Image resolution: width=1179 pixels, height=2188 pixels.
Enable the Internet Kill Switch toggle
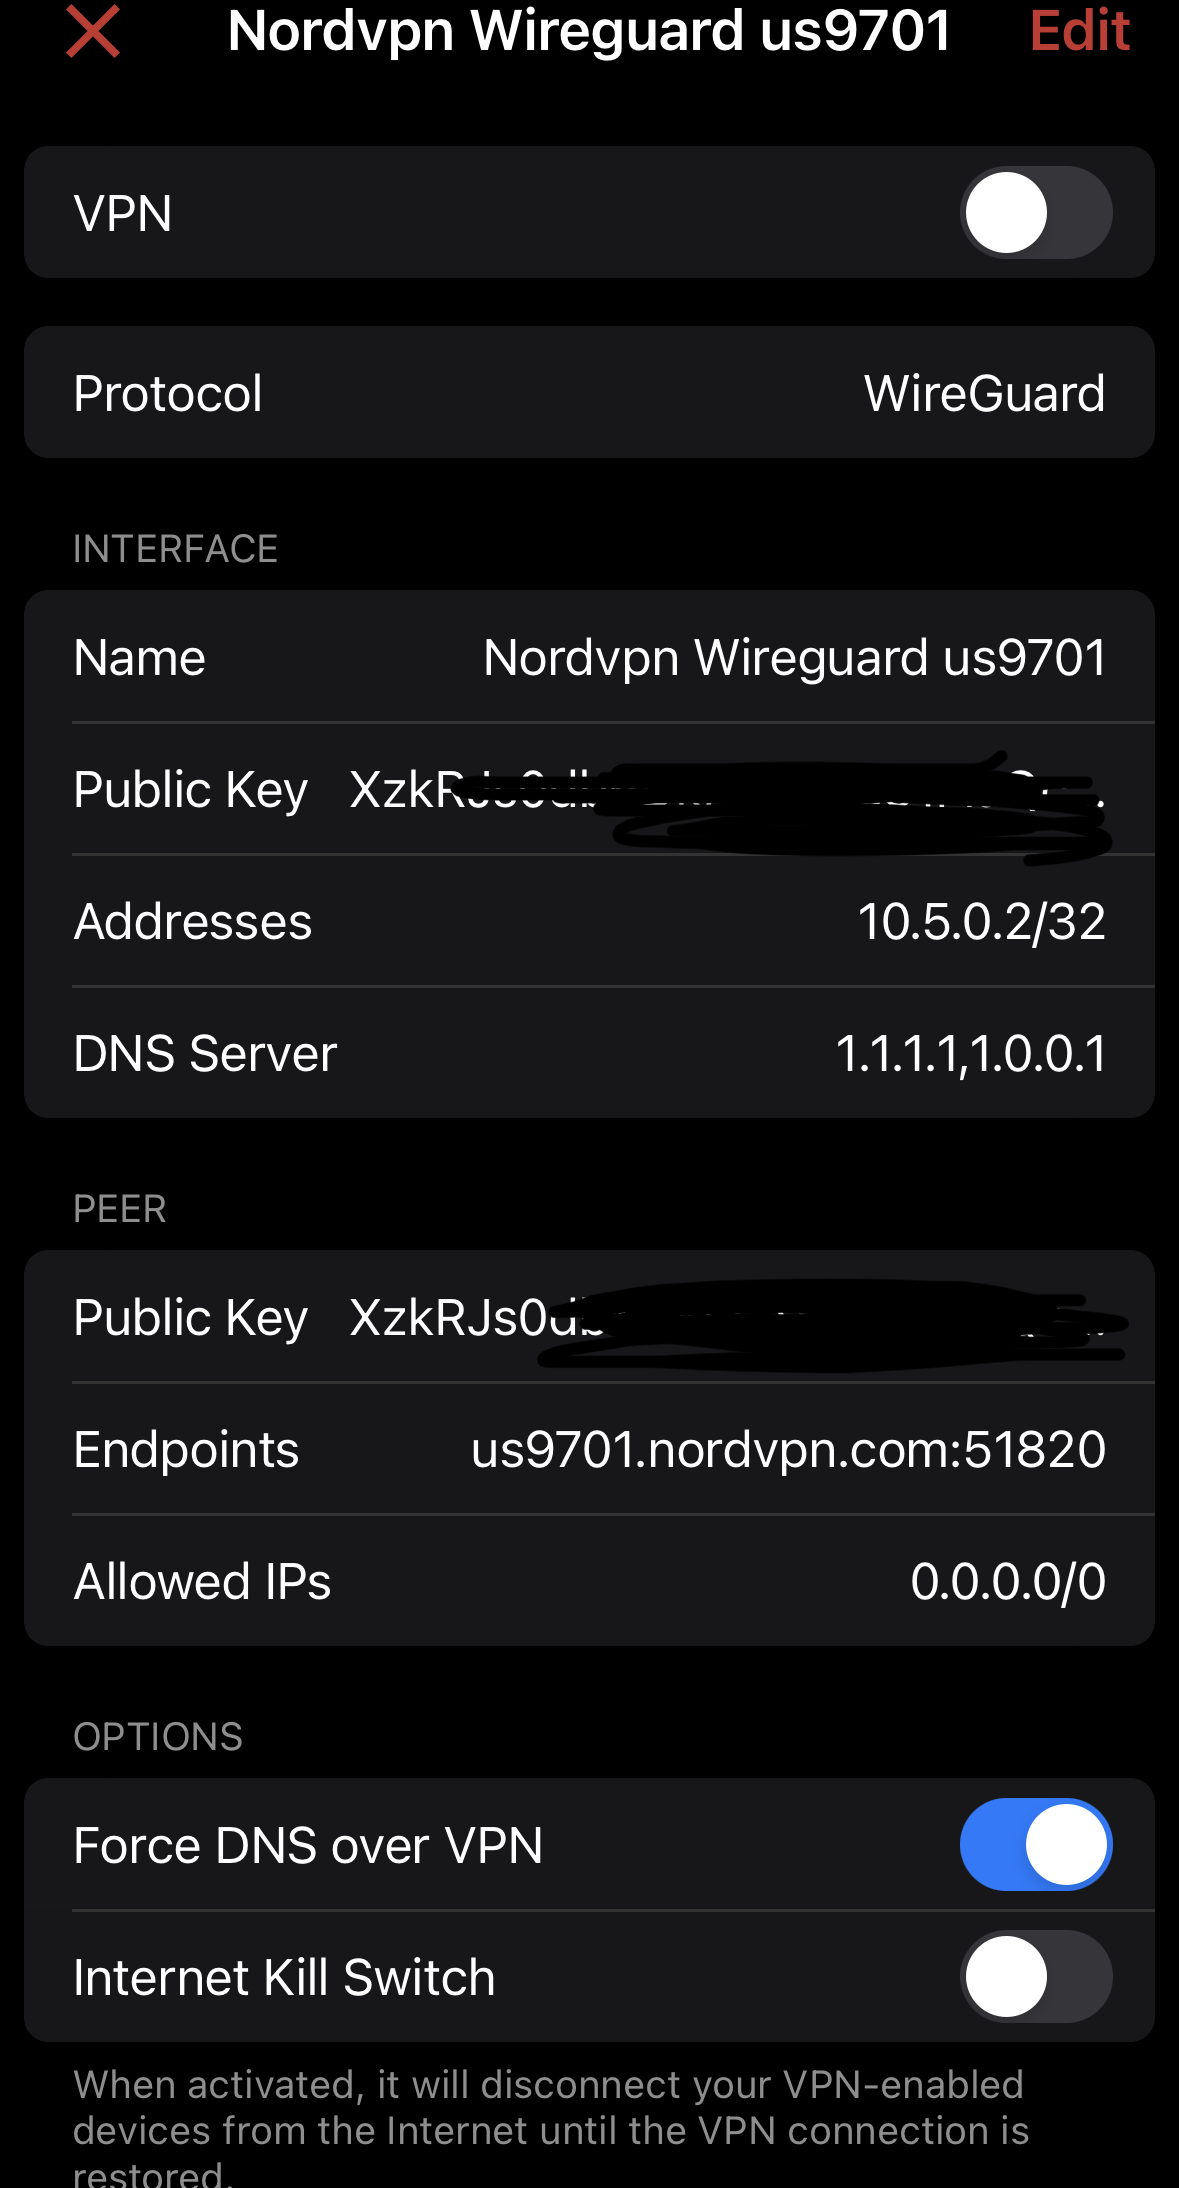click(x=1036, y=1977)
